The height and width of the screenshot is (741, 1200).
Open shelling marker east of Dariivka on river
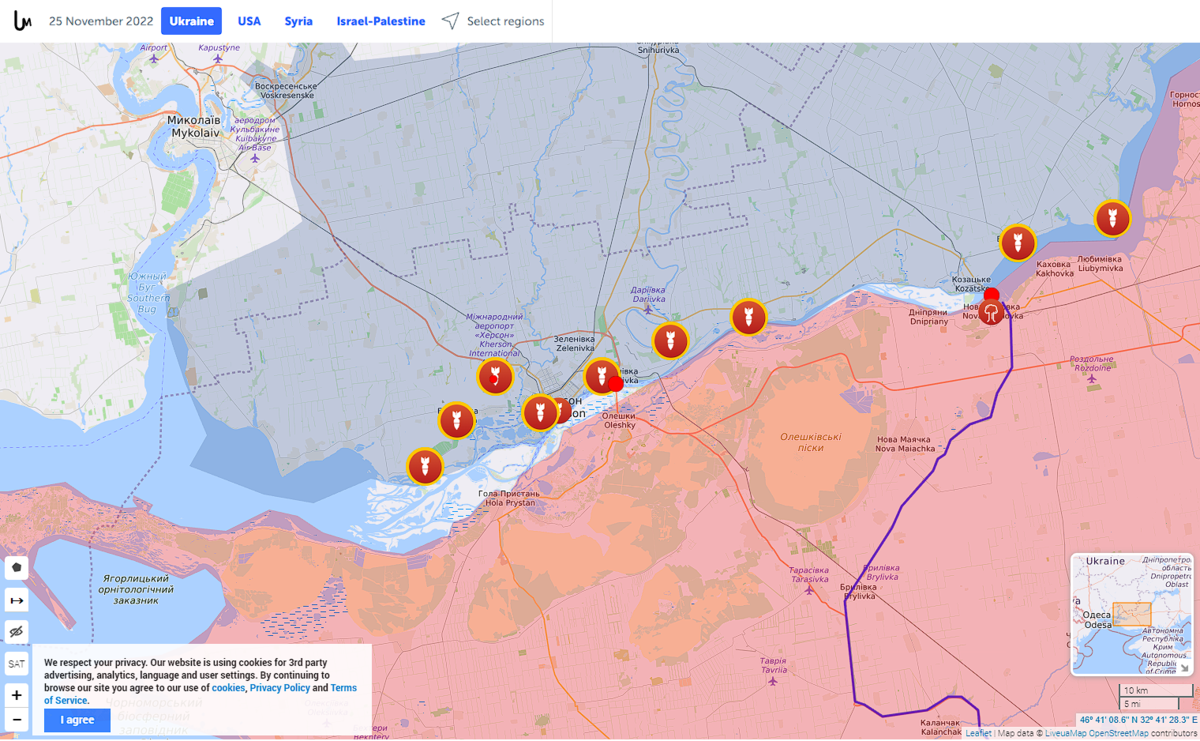(748, 317)
